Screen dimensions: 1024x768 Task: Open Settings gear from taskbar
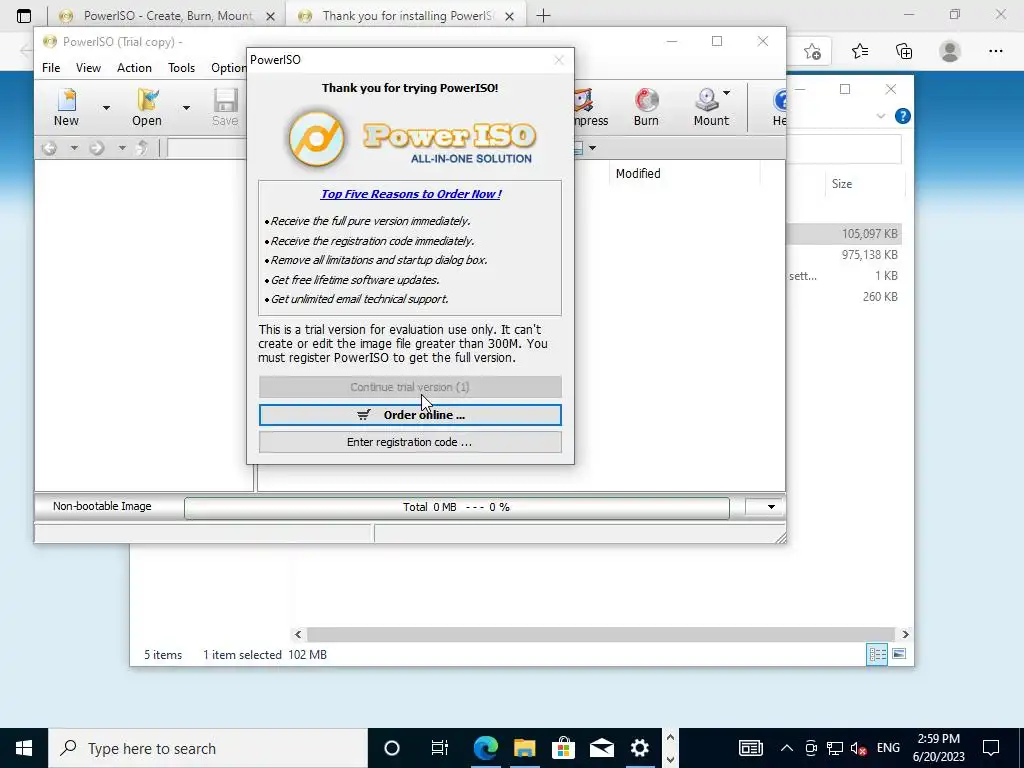coord(640,748)
